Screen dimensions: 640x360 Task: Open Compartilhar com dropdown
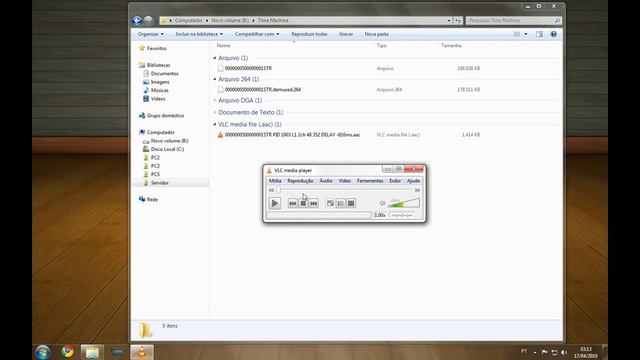click(x=257, y=34)
